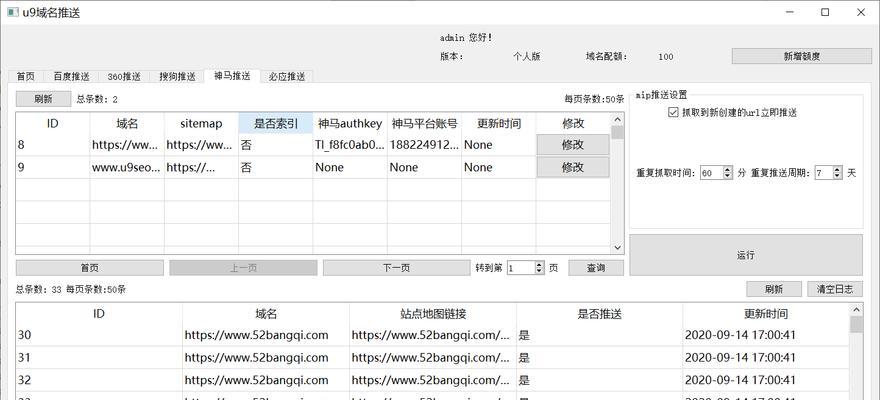Click the upper table ID column header
The width and height of the screenshot is (880, 400).
[x=53, y=123]
